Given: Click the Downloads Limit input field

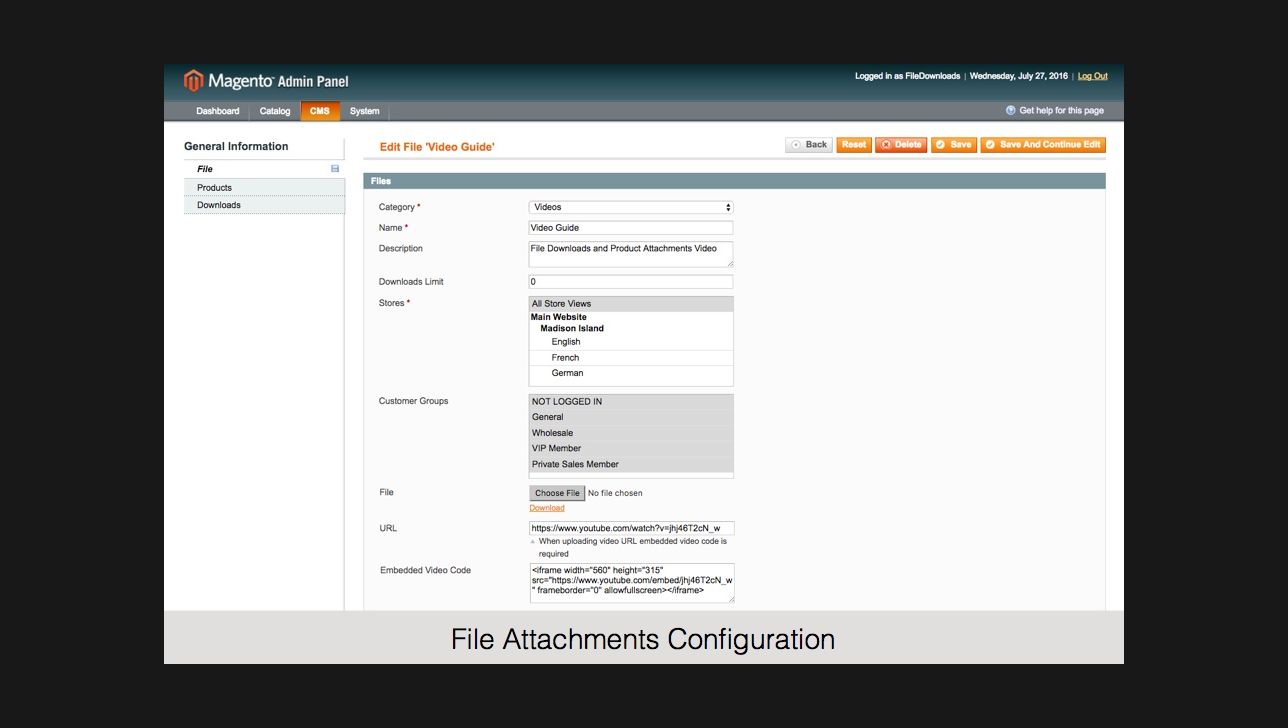Looking at the screenshot, I should coord(630,282).
